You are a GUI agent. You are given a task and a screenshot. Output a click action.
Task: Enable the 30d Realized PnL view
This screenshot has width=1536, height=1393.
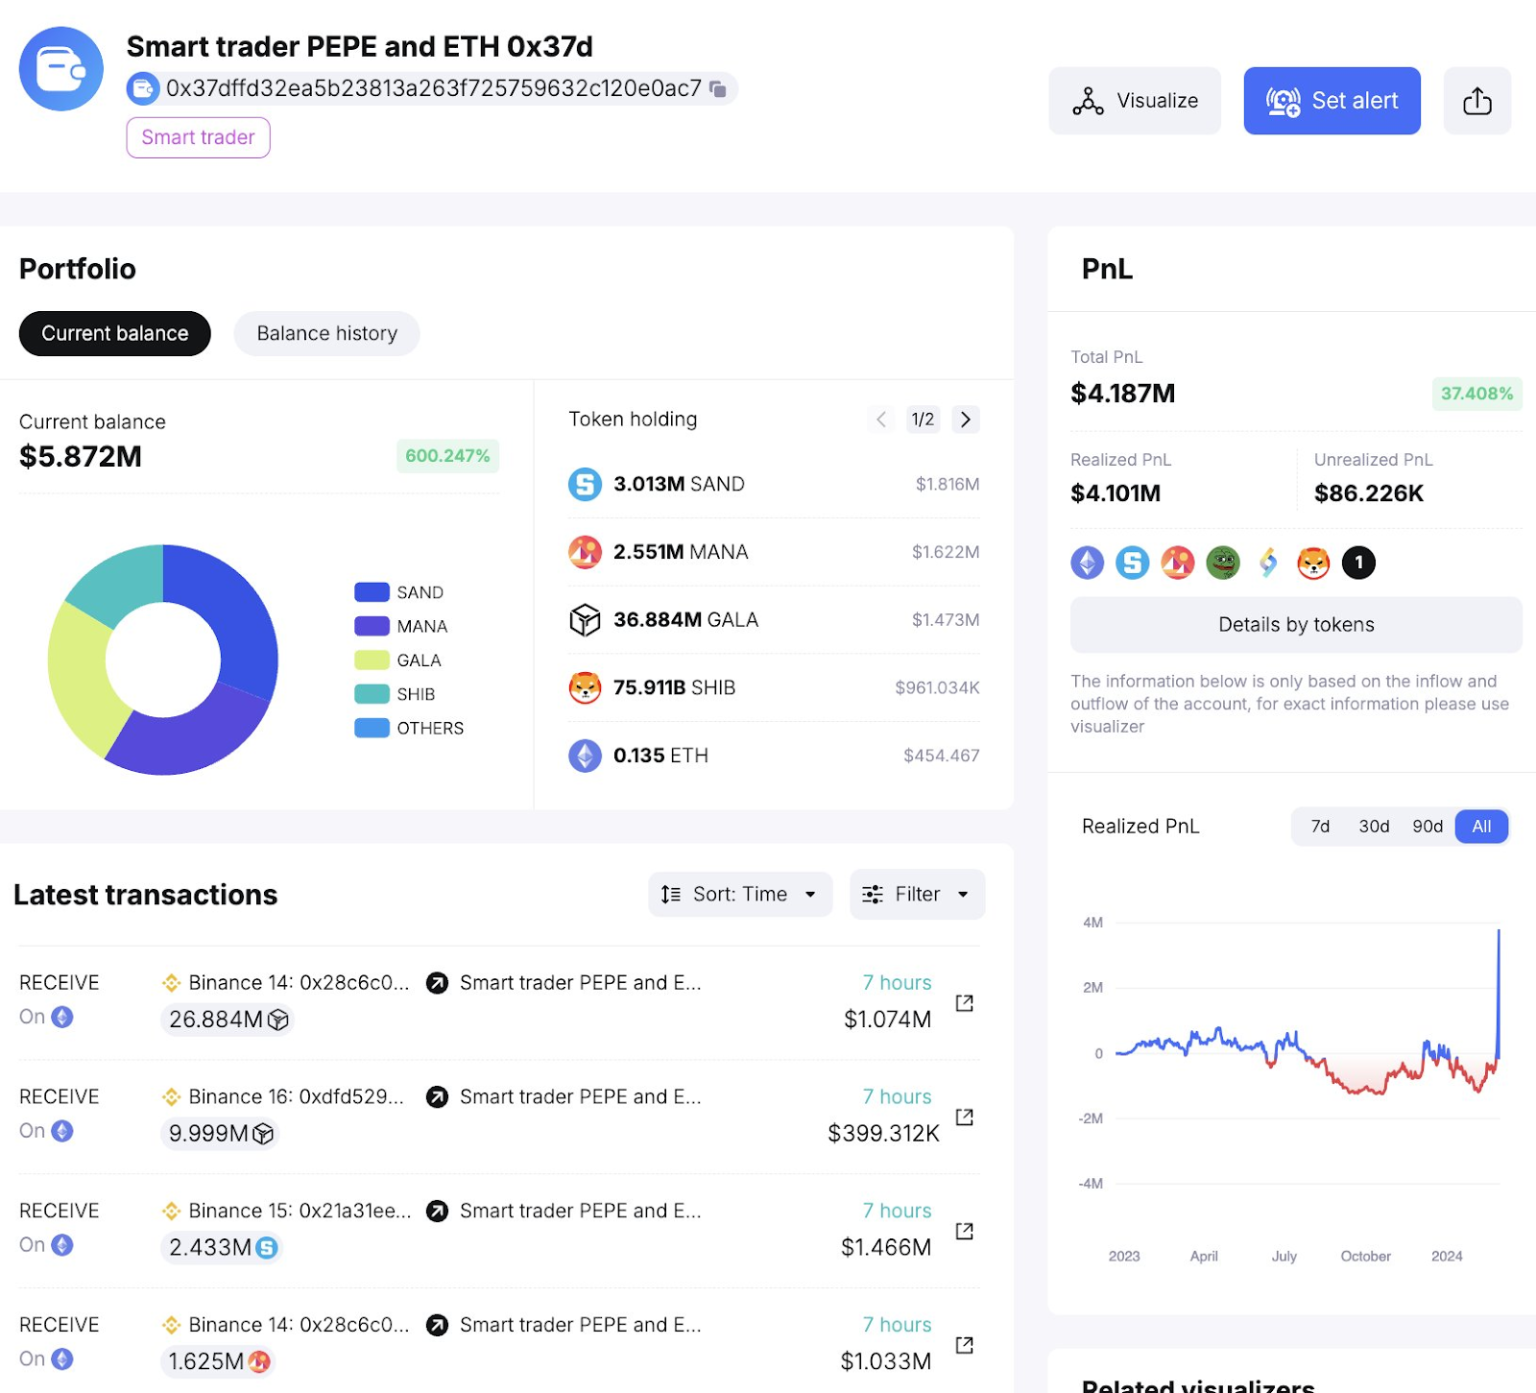pyautogui.click(x=1374, y=826)
